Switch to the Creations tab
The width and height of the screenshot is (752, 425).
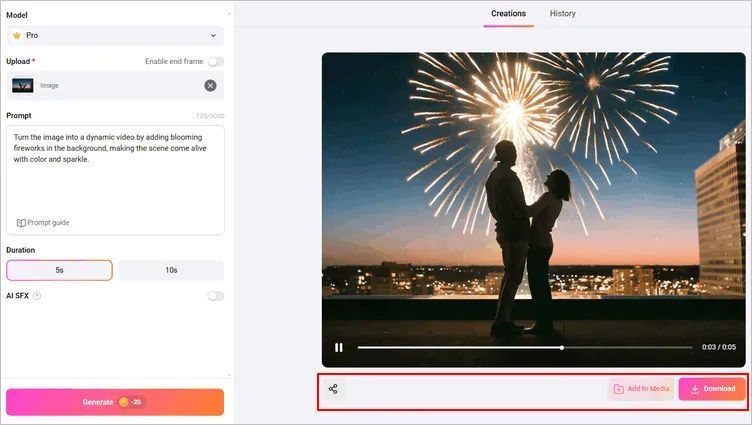[508, 13]
